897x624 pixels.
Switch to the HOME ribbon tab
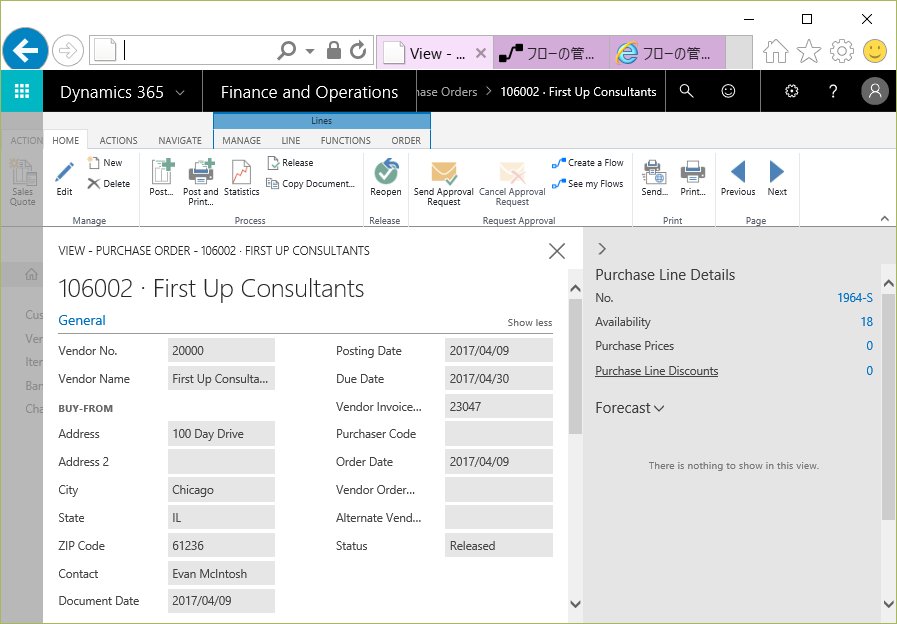pyautogui.click(x=66, y=141)
